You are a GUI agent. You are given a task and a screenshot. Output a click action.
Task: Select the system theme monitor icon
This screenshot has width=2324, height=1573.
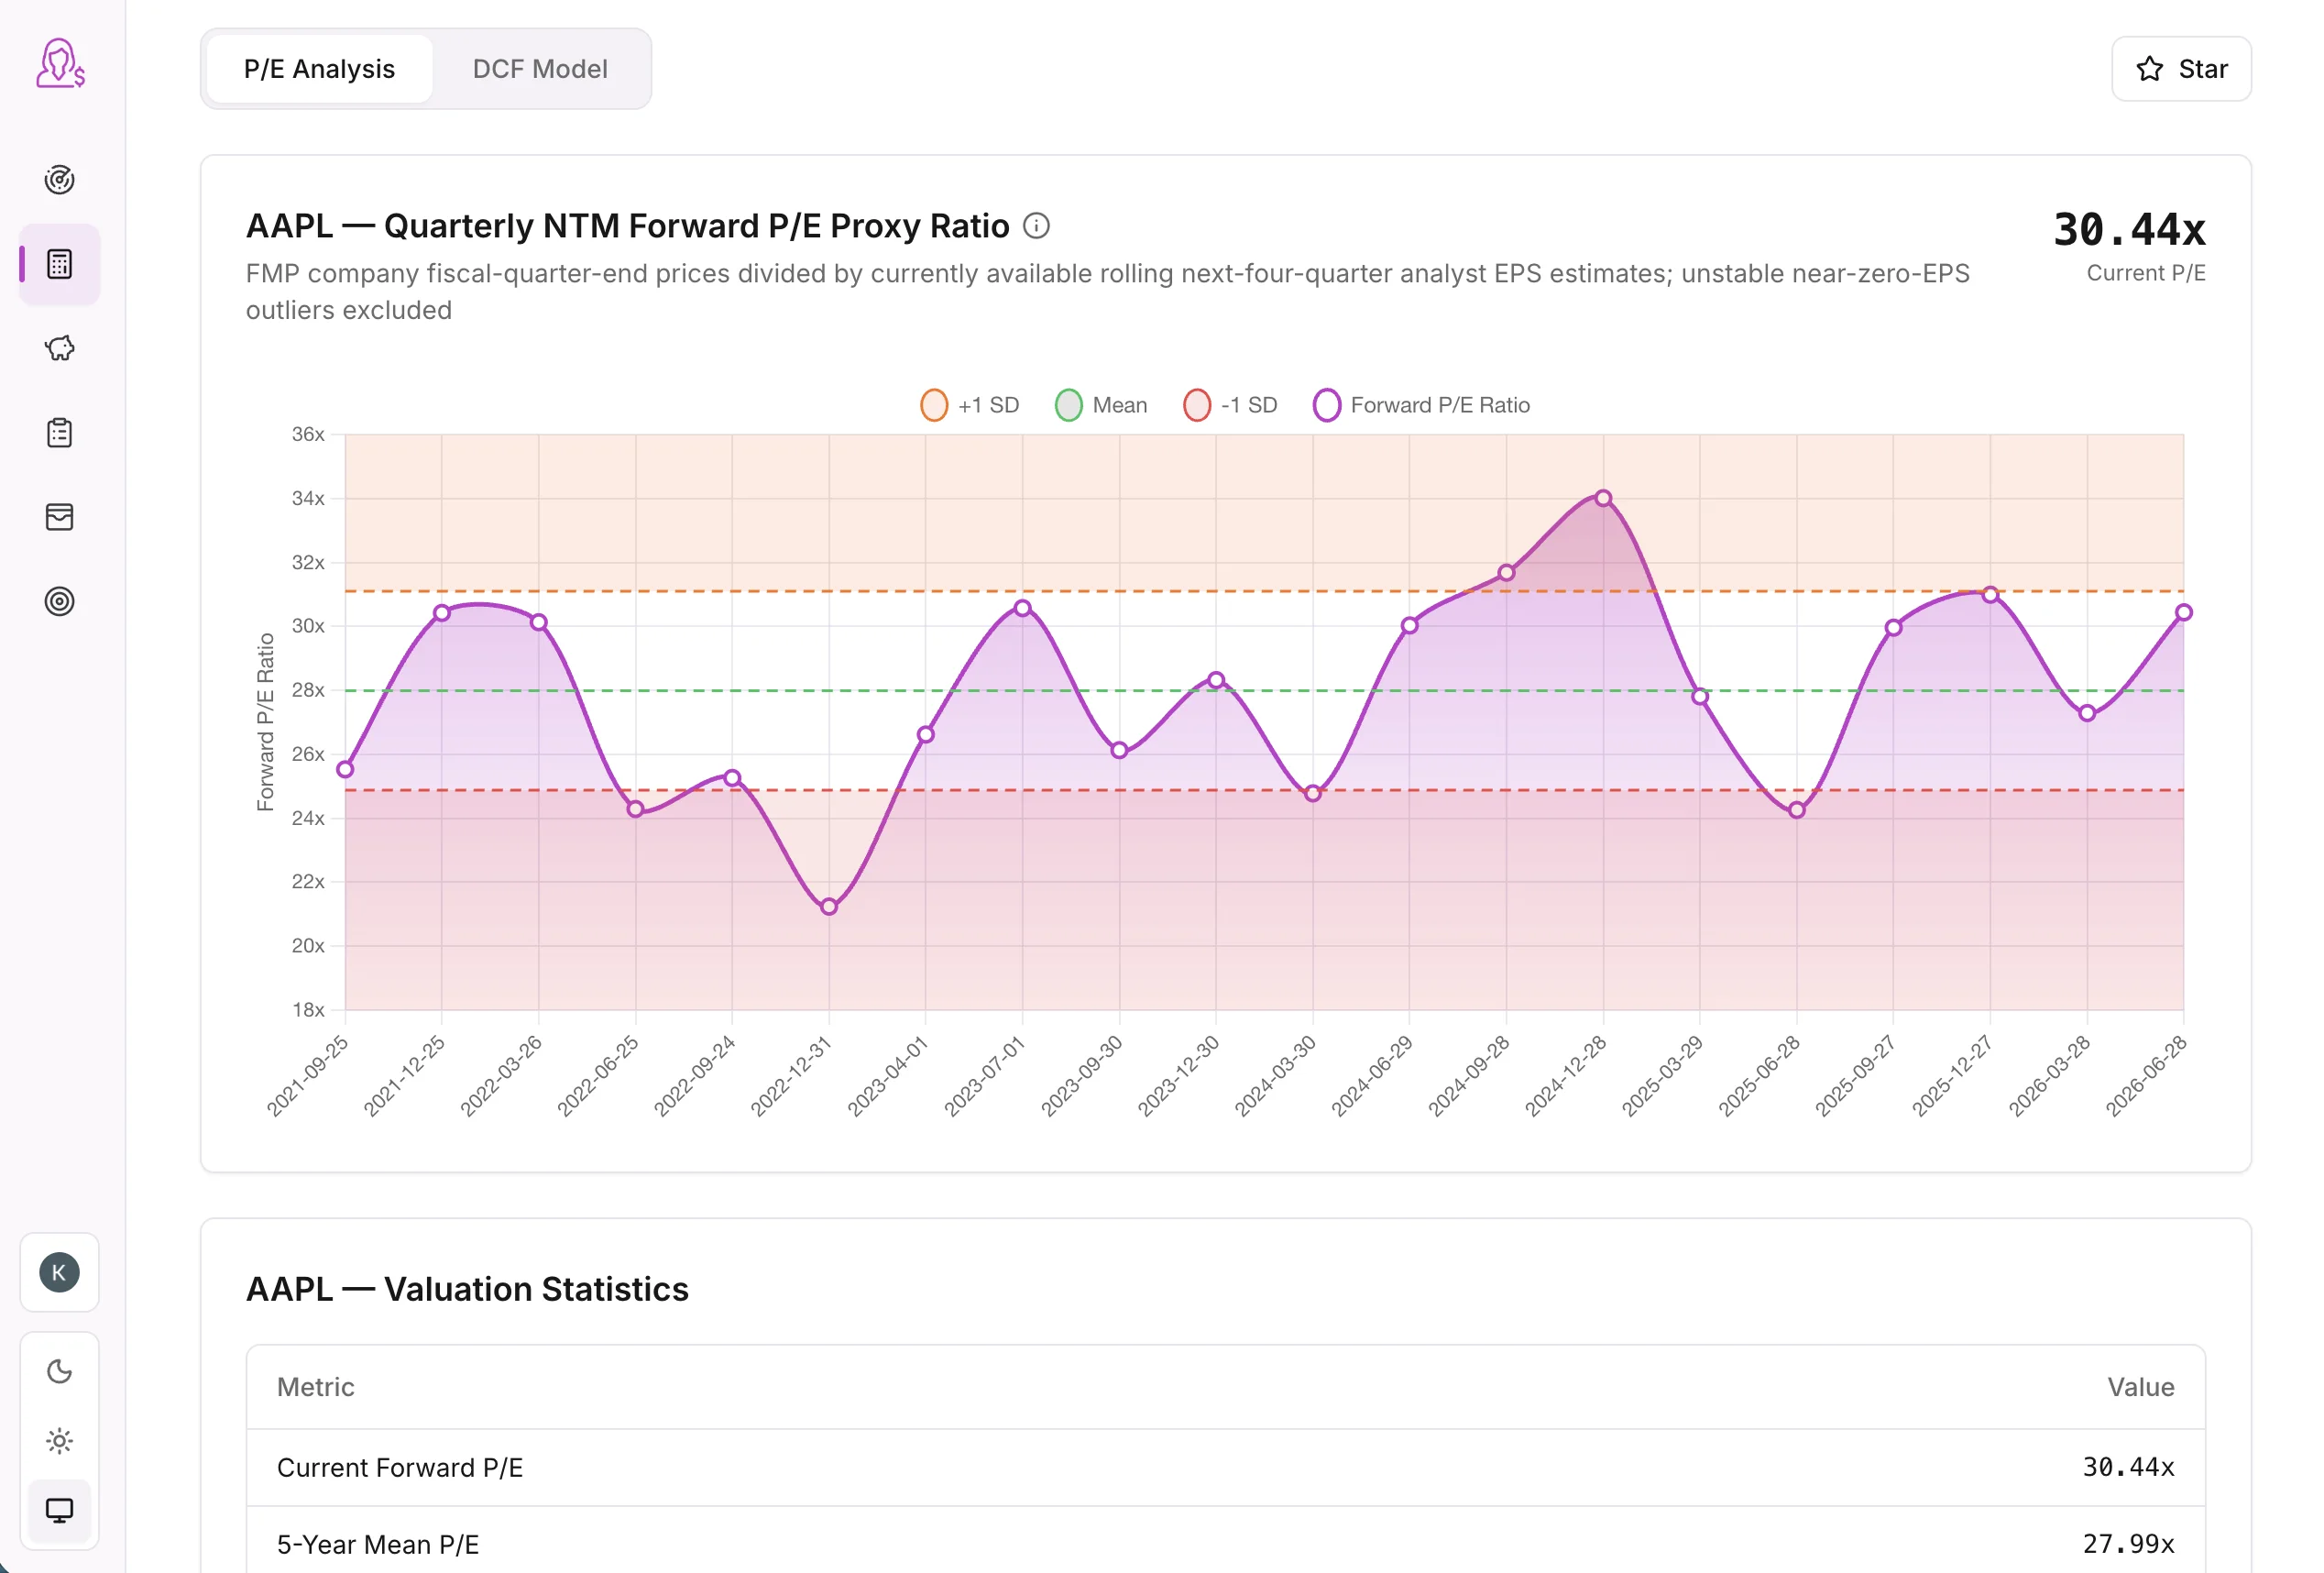click(60, 1510)
